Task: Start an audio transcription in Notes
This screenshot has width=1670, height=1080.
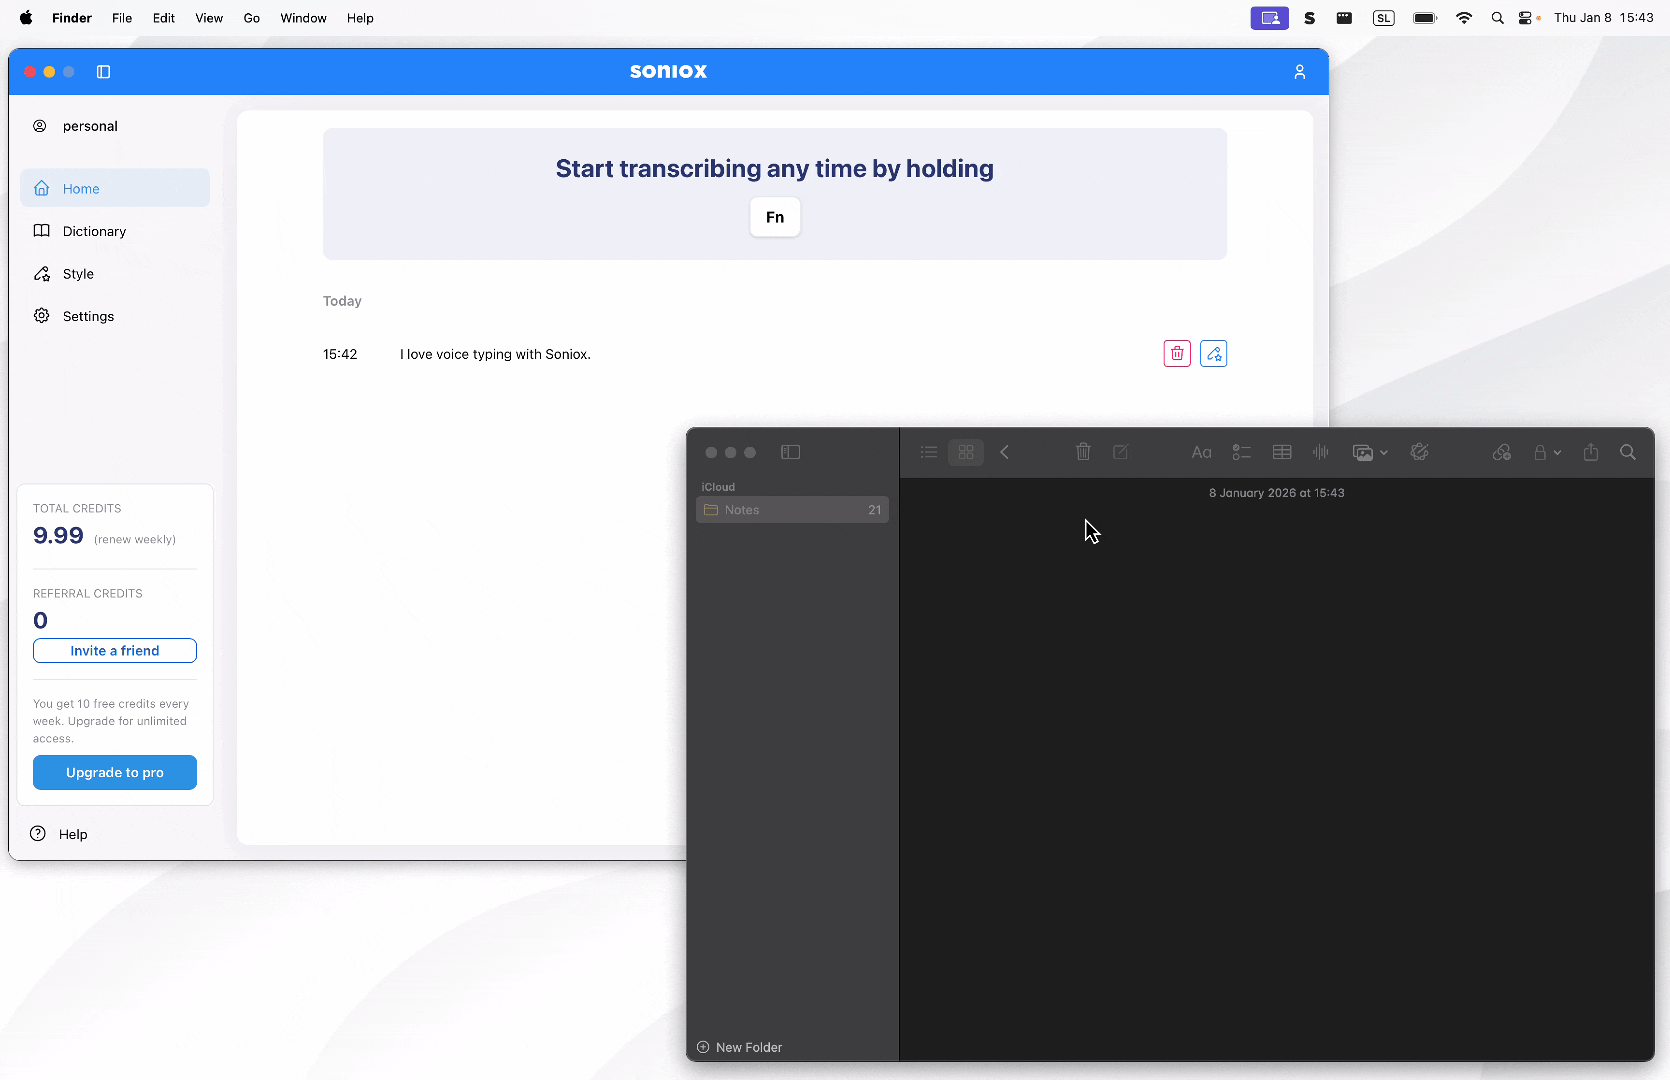Action: pyautogui.click(x=1320, y=452)
